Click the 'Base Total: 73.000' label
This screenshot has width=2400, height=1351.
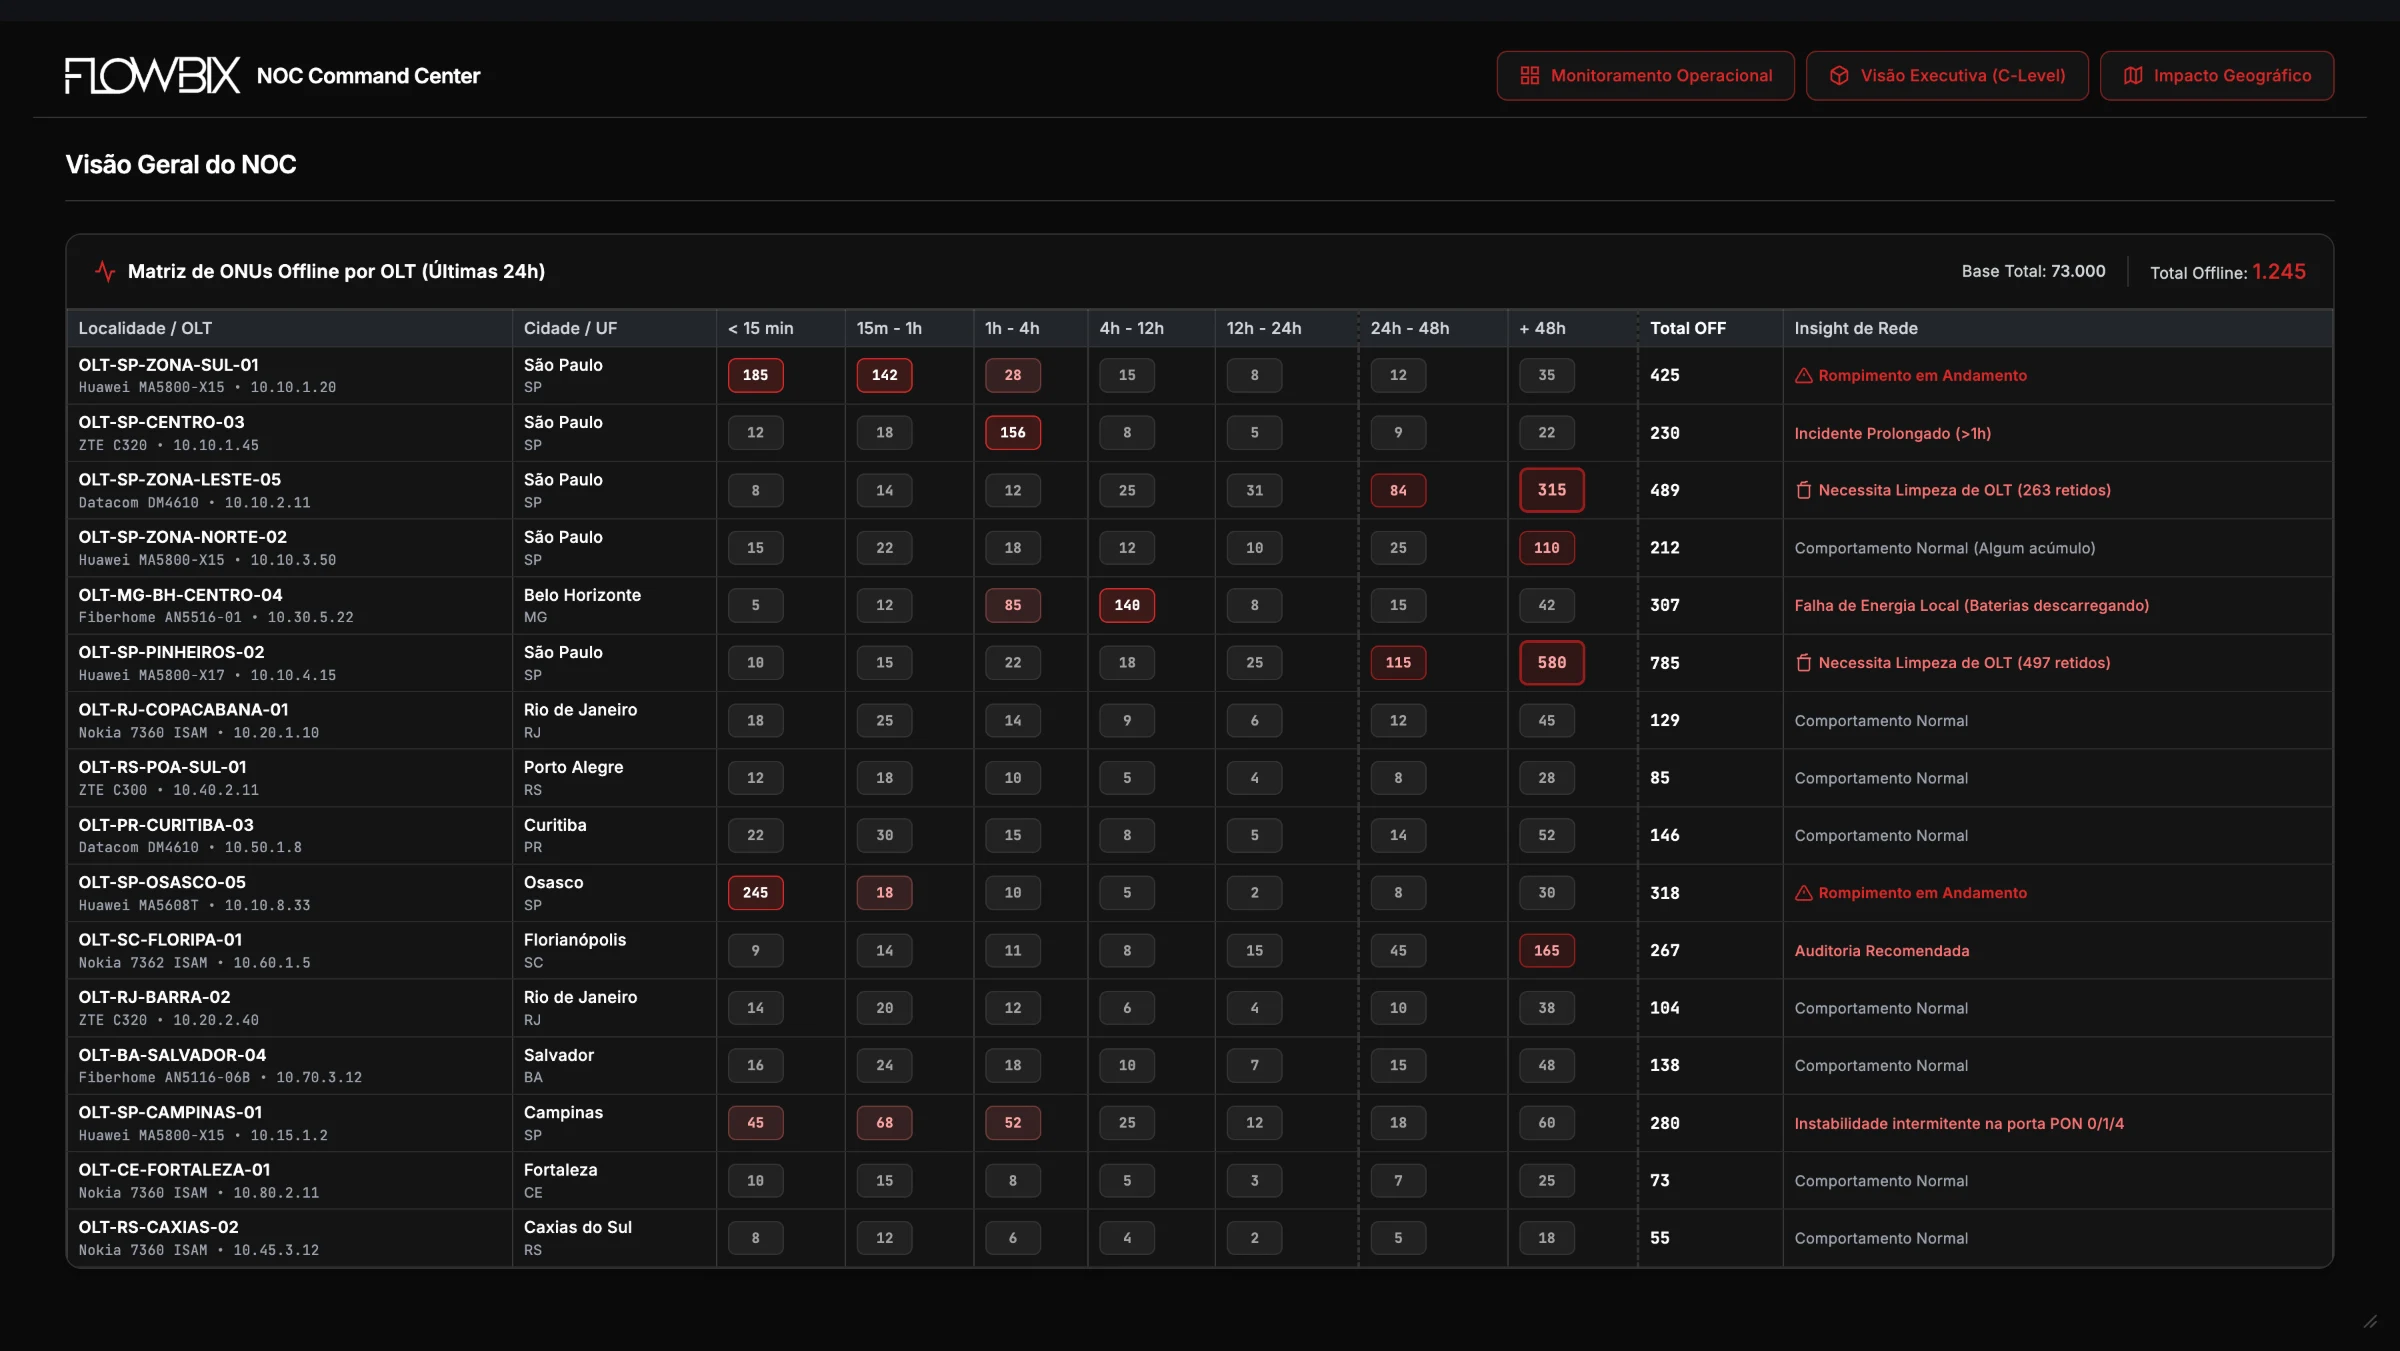click(x=2033, y=271)
